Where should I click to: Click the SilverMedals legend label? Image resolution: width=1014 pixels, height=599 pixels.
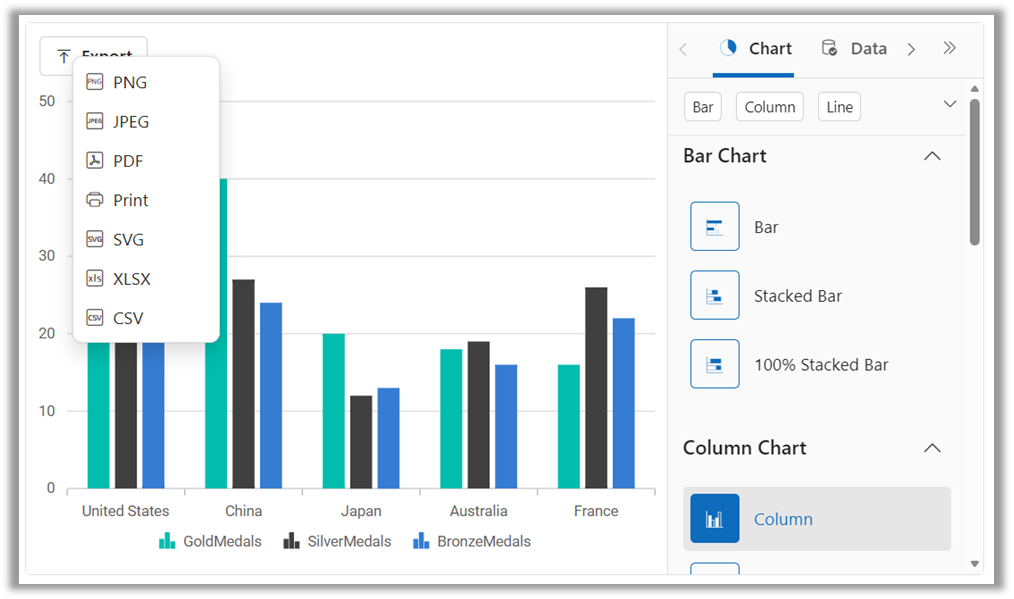(x=349, y=541)
